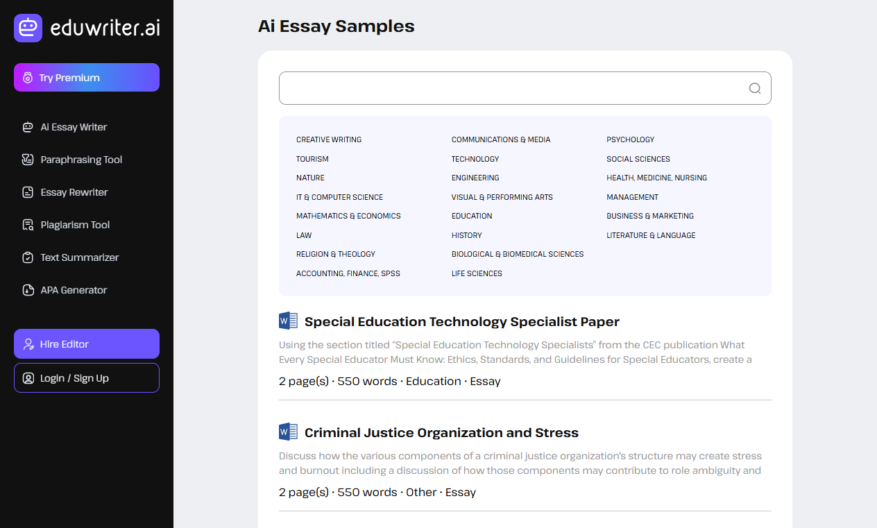Select Business & Marketing category
Viewport: 877px width, 528px height.
pyautogui.click(x=650, y=216)
